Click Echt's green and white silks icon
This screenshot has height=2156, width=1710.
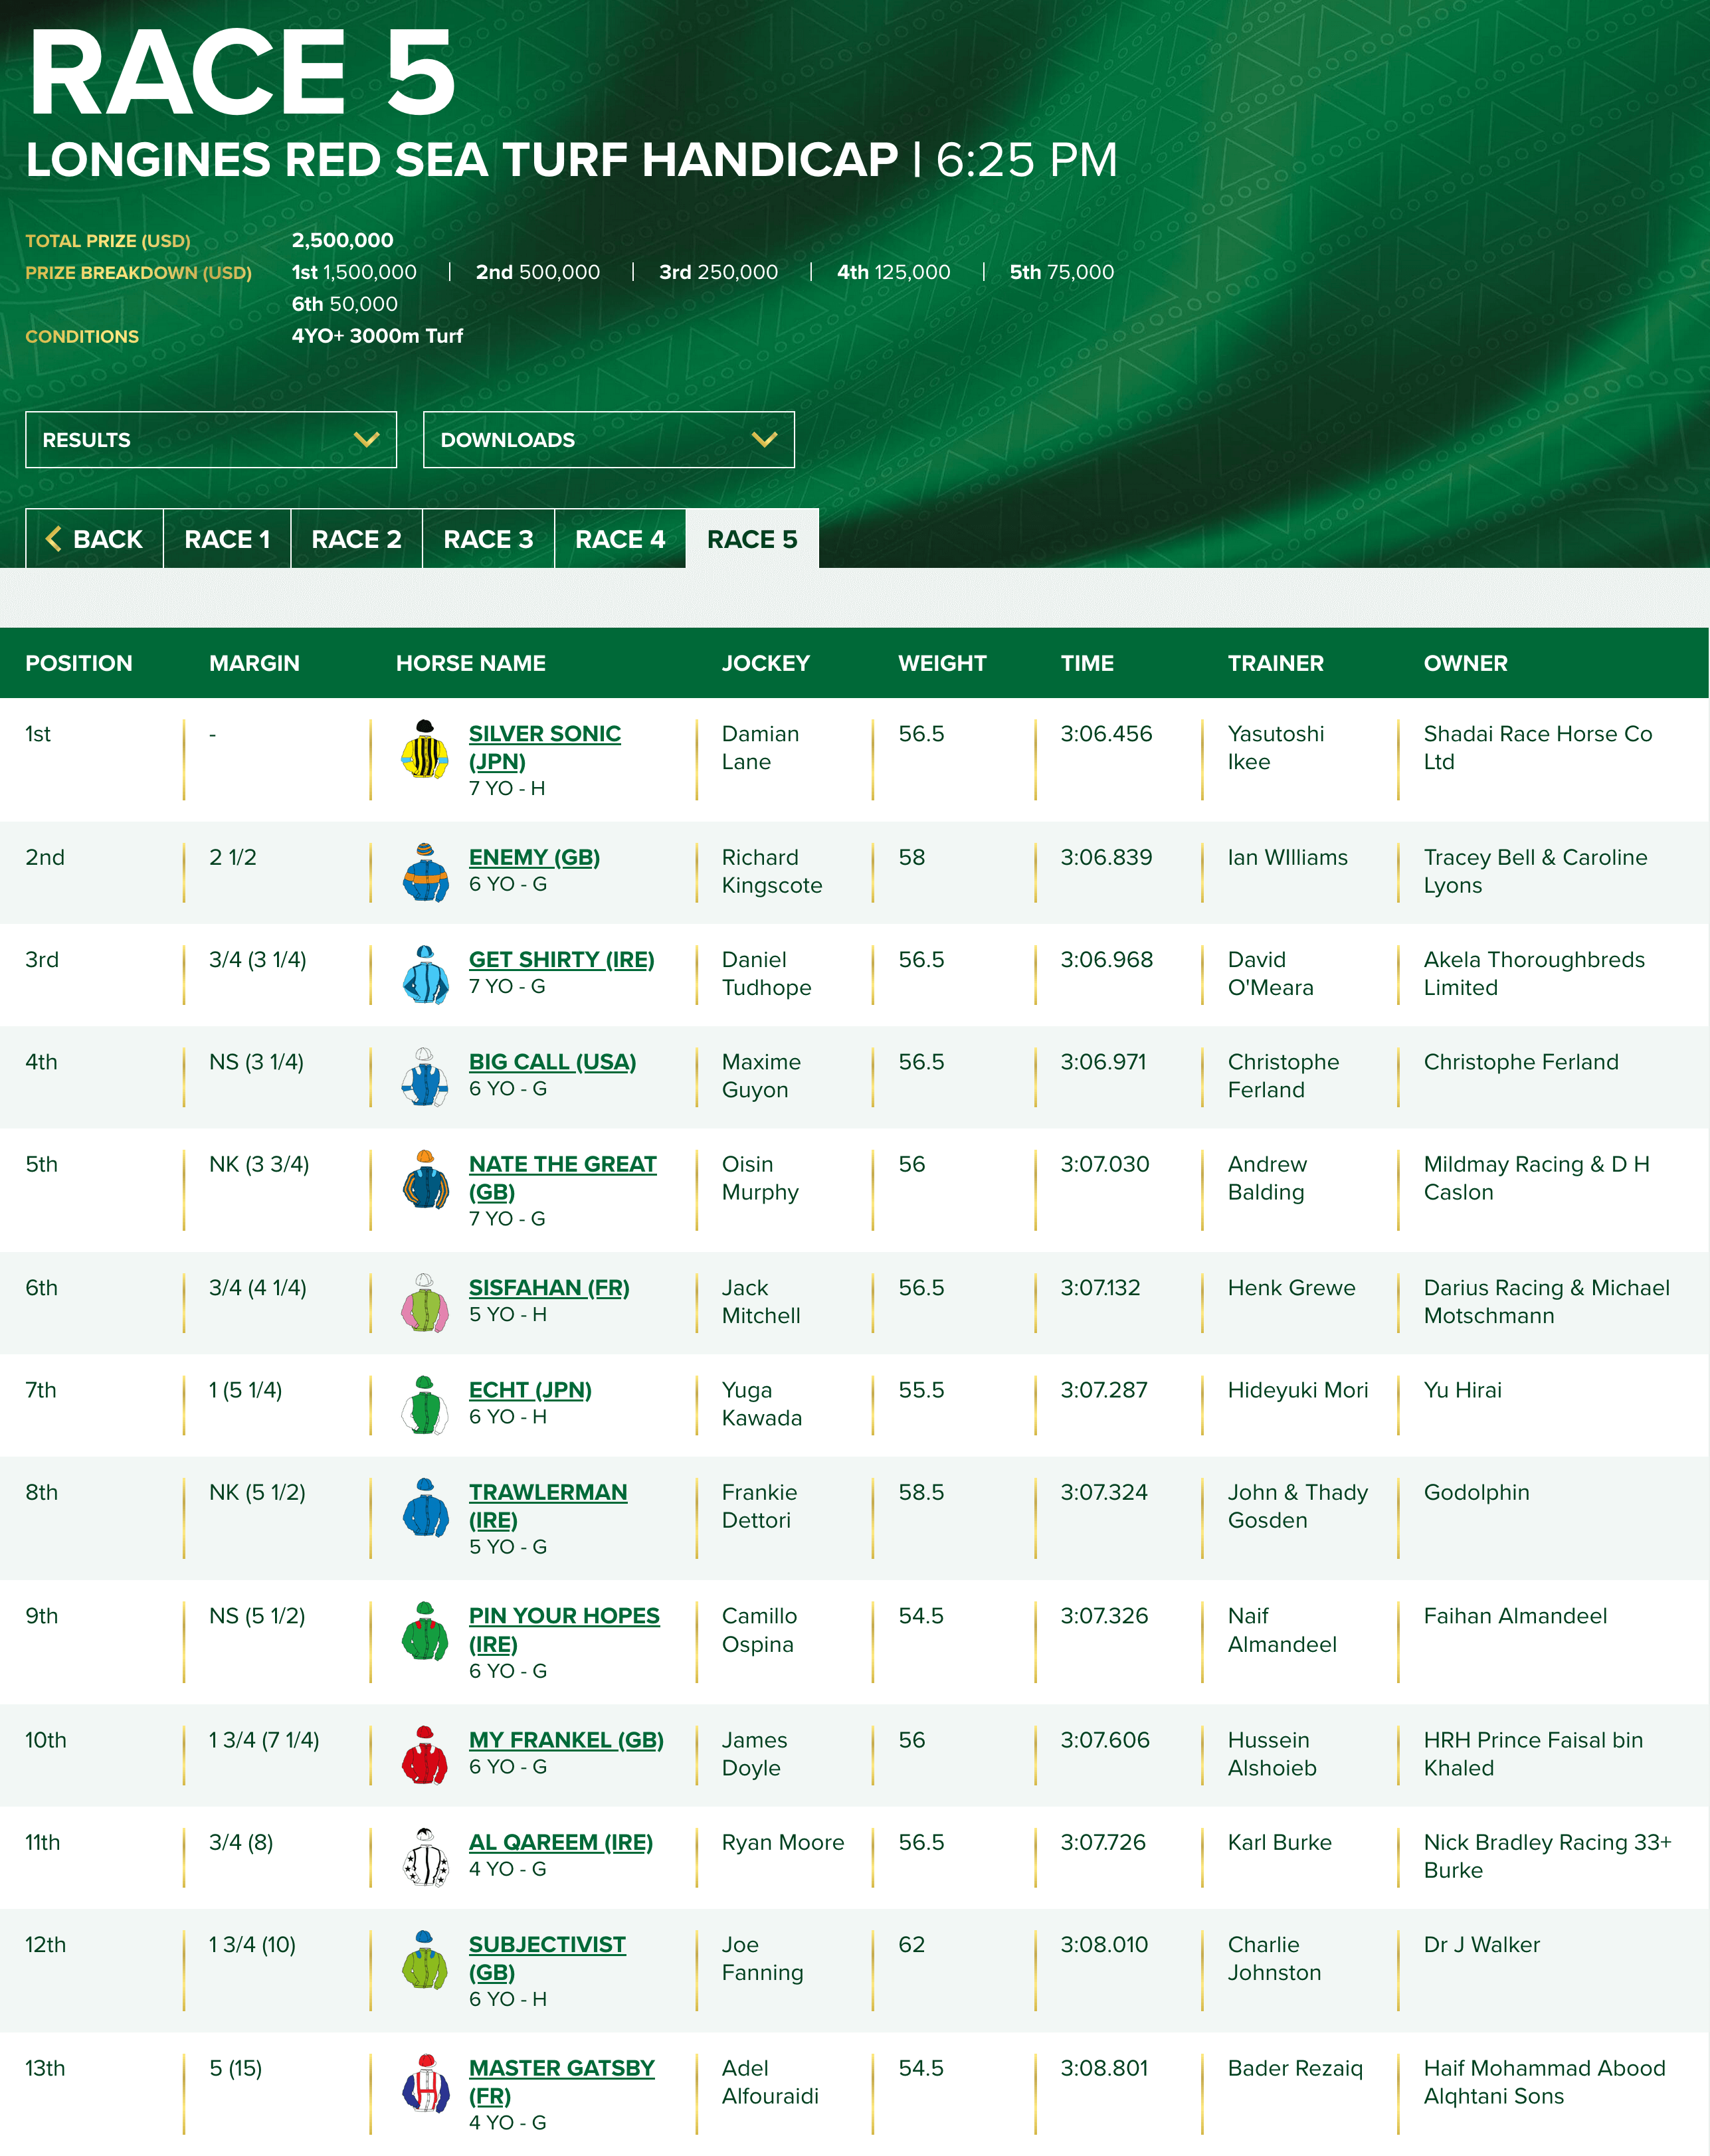tap(425, 1404)
